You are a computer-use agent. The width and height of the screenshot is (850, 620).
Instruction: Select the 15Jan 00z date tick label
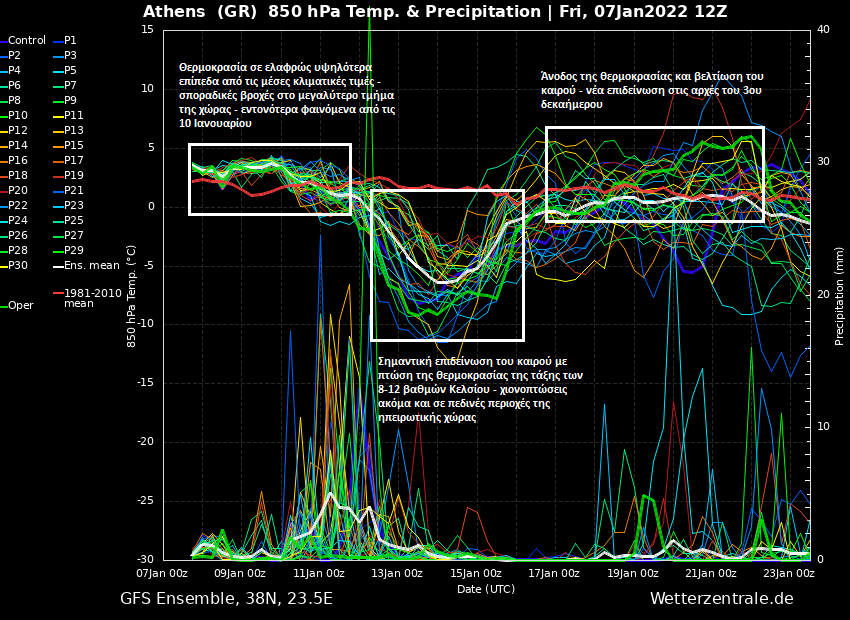475,574
